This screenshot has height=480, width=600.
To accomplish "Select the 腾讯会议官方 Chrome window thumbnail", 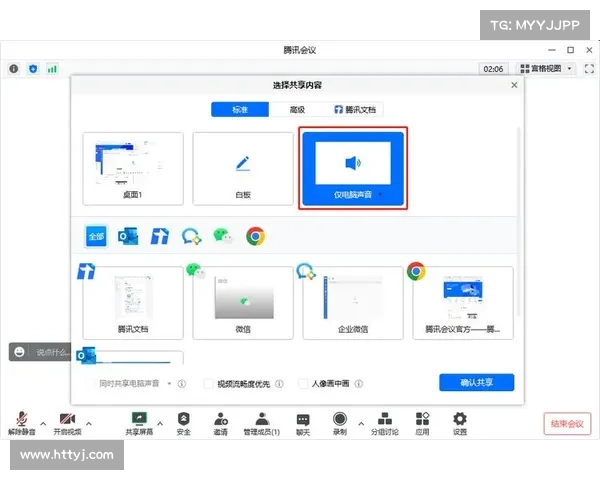I will 463,303.
